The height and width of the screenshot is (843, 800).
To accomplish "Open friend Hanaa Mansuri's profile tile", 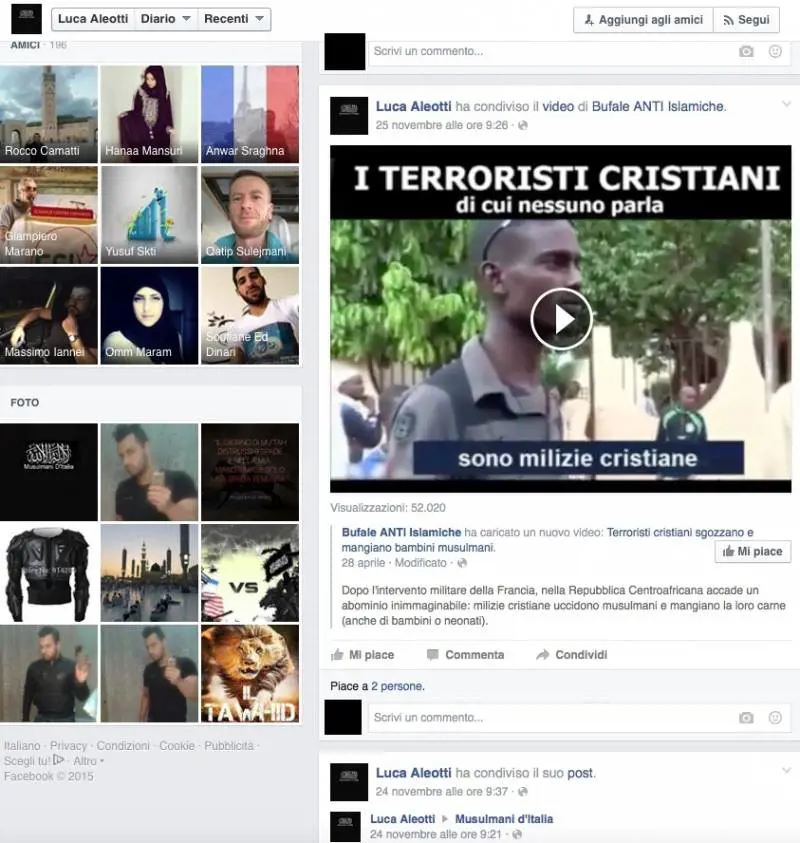I will coord(149,114).
